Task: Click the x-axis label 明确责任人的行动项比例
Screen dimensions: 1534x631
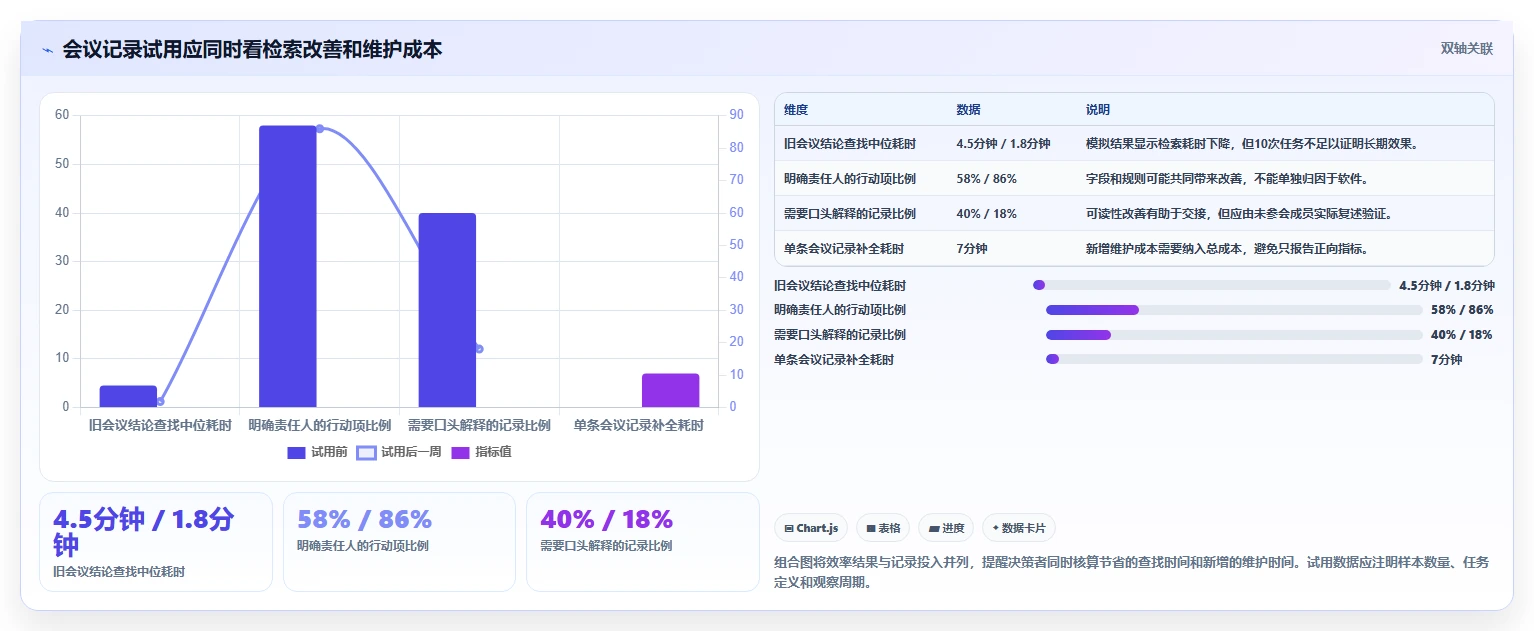Action: 319,425
